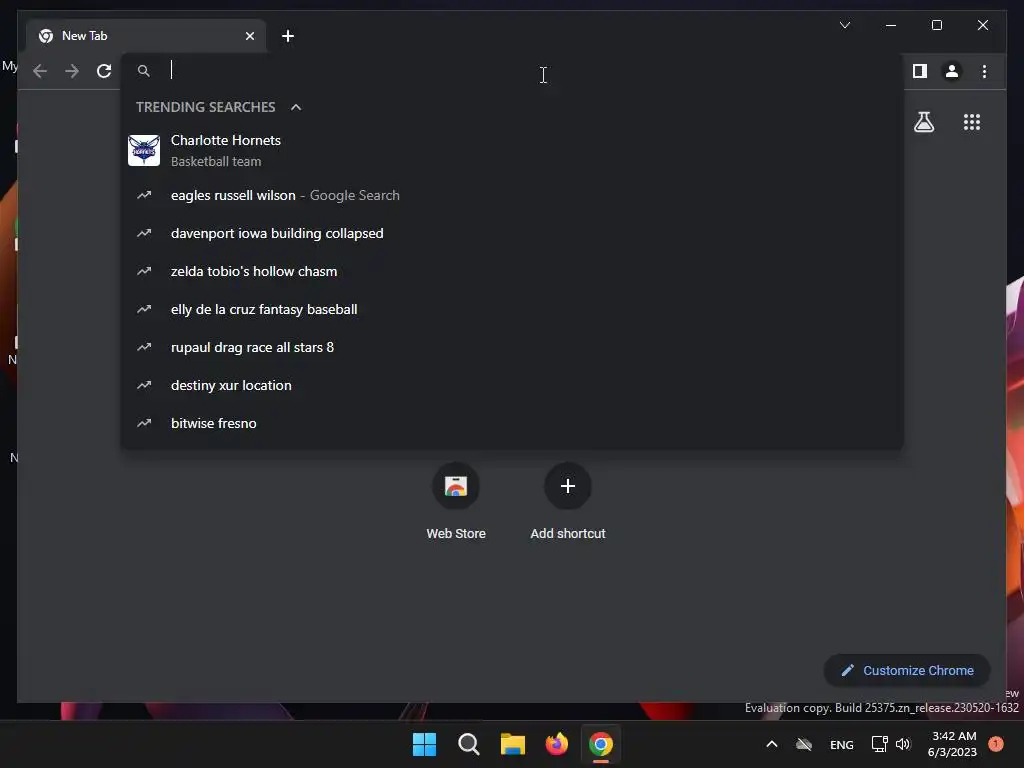The image size is (1024, 768).
Task: Open the notification bell badge
Action: 996,744
